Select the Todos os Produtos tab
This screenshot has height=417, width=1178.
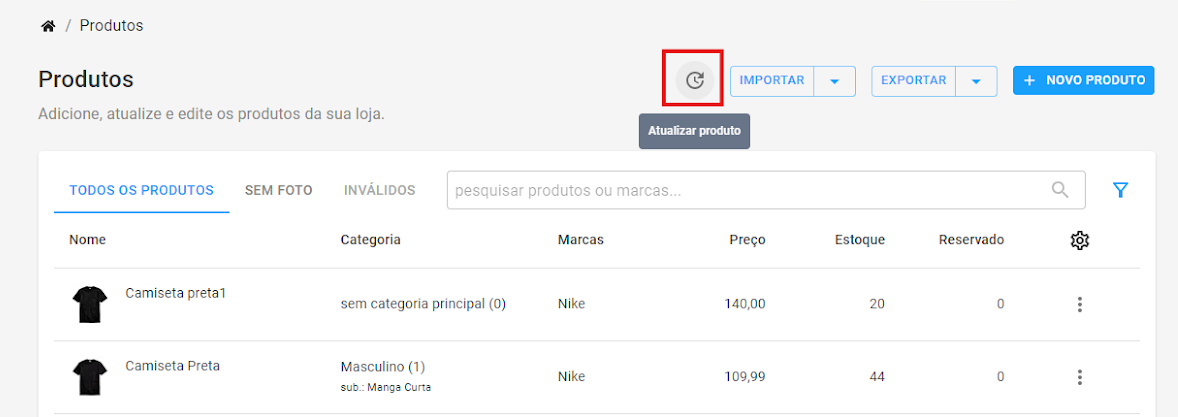pos(141,191)
